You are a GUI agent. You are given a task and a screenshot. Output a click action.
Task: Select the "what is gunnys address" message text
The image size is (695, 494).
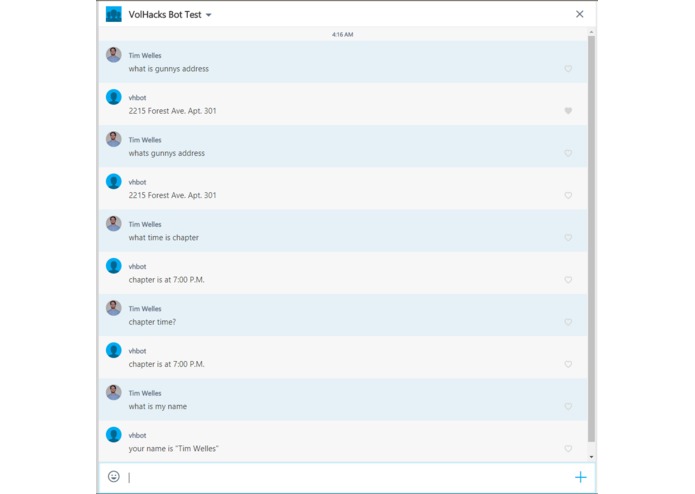(168, 69)
